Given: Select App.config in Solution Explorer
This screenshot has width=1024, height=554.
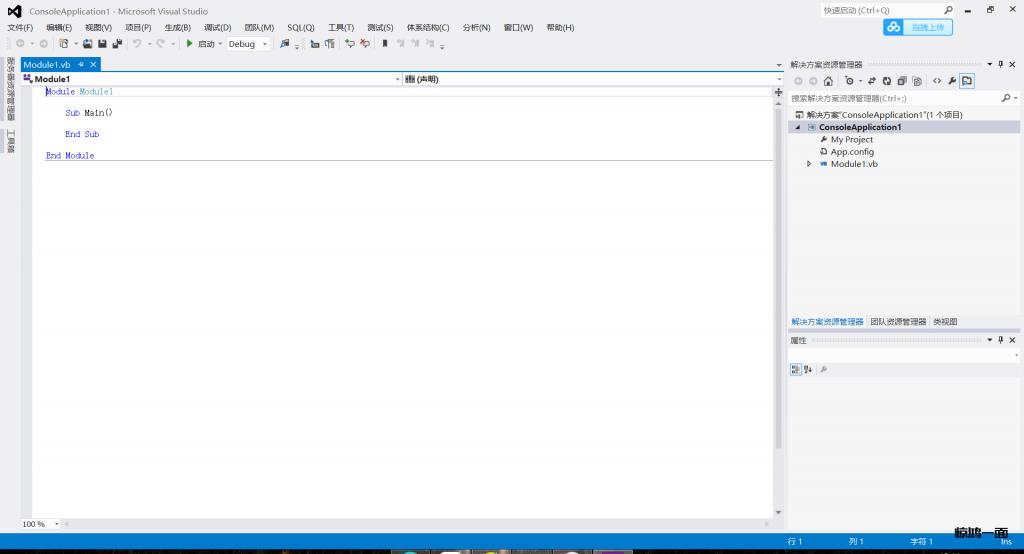Looking at the screenshot, I should coord(852,152).
